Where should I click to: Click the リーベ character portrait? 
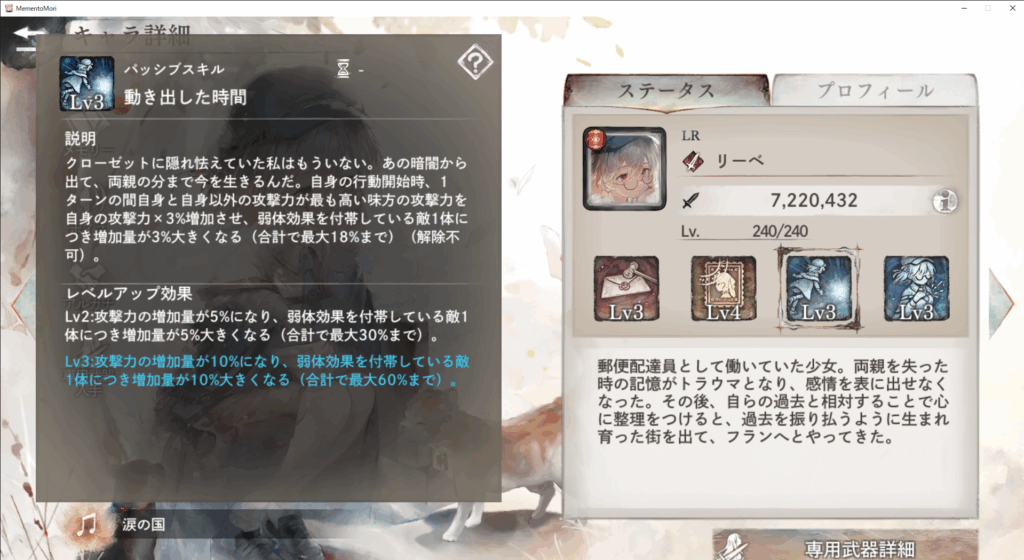point(624,168)
